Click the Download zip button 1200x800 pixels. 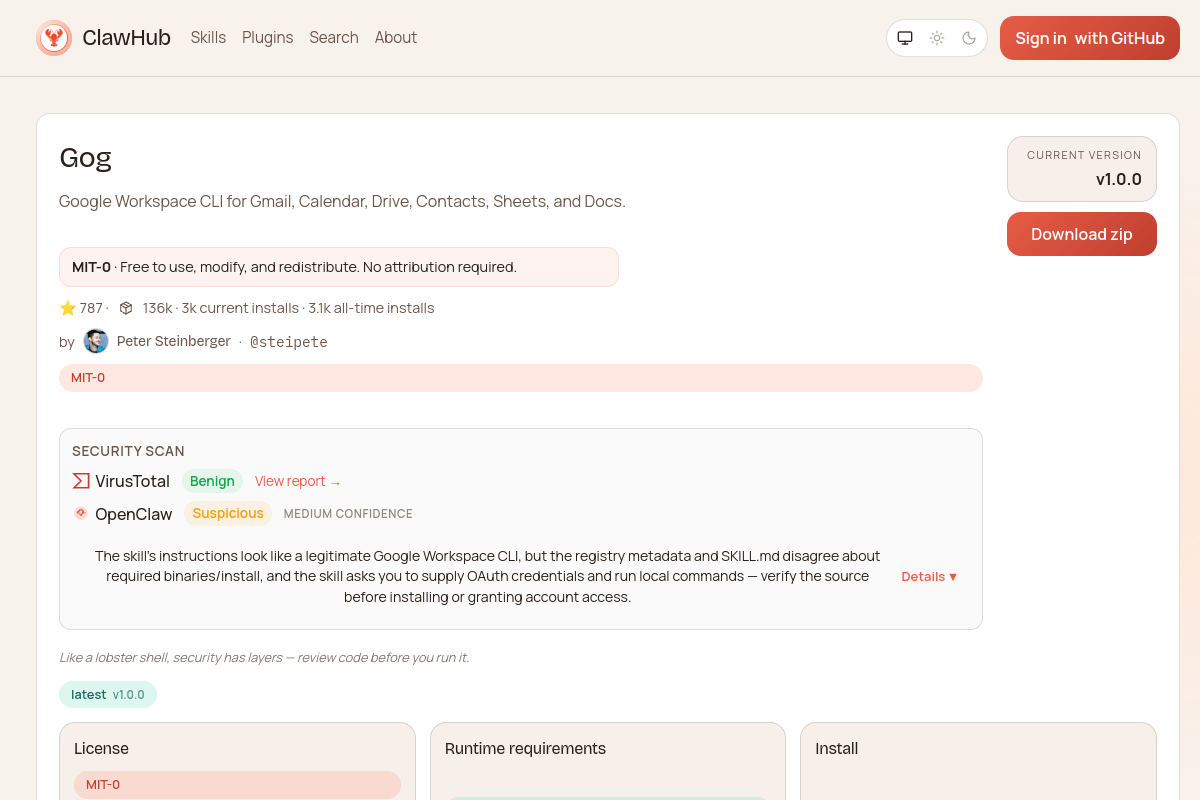point(1081,233)
